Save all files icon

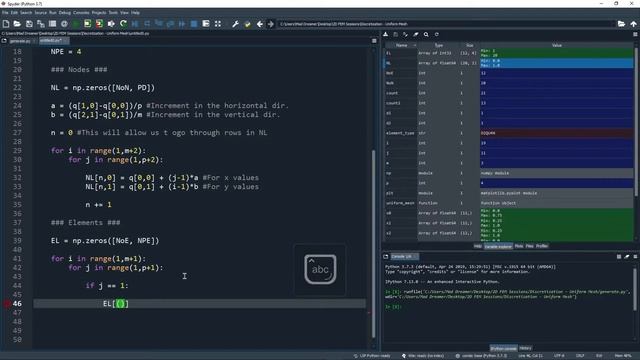(x=41, y=24)
